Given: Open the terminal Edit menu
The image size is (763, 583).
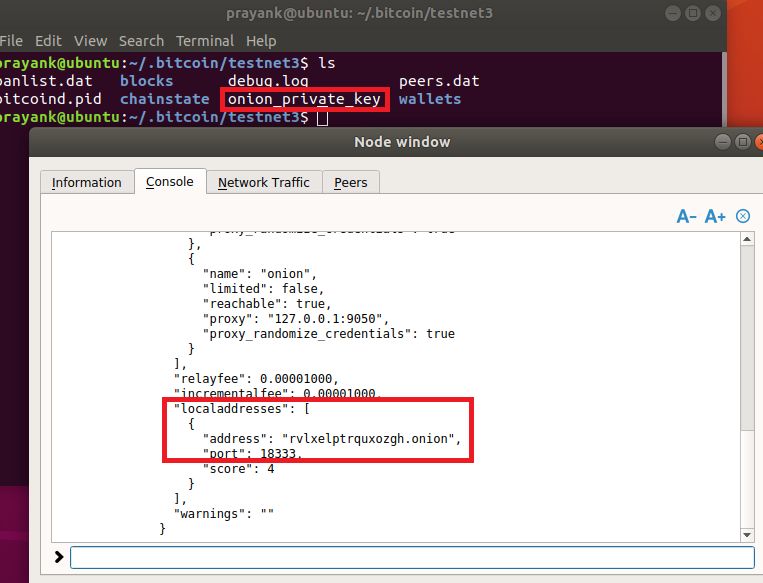Looking at the screenshot, I should [48, 41].
